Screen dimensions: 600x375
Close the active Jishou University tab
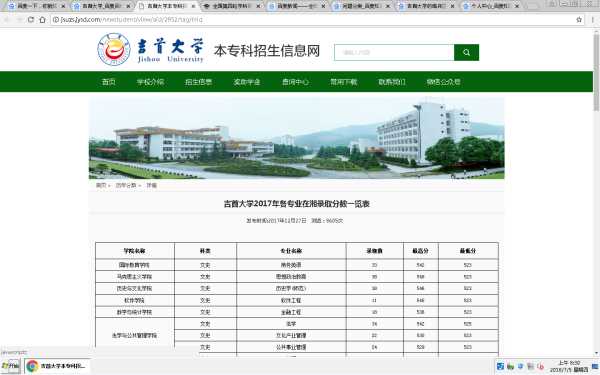click(x=193, y=6)
